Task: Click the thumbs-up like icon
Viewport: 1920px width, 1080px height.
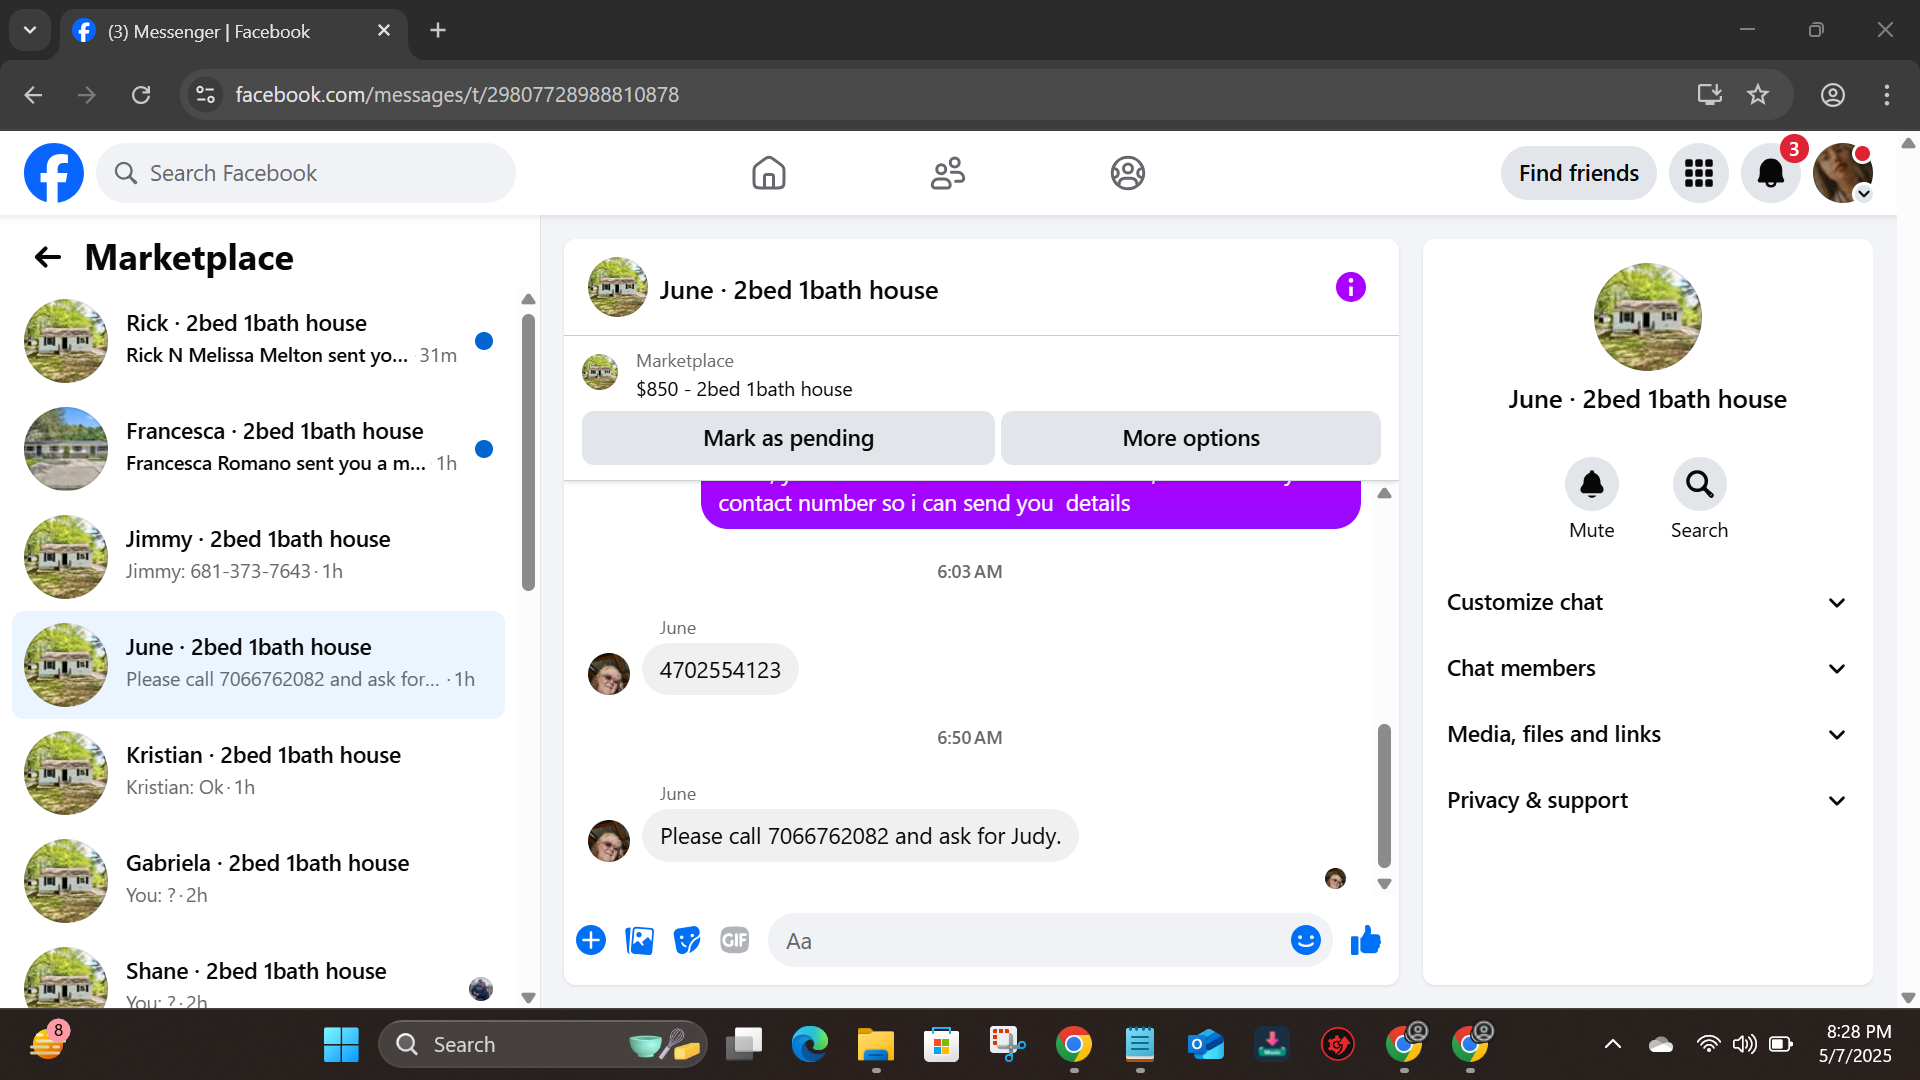Action: coord(1365,941)
